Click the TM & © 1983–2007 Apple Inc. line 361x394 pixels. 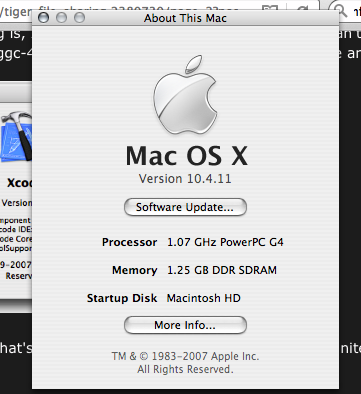click(x=185, y=356)
